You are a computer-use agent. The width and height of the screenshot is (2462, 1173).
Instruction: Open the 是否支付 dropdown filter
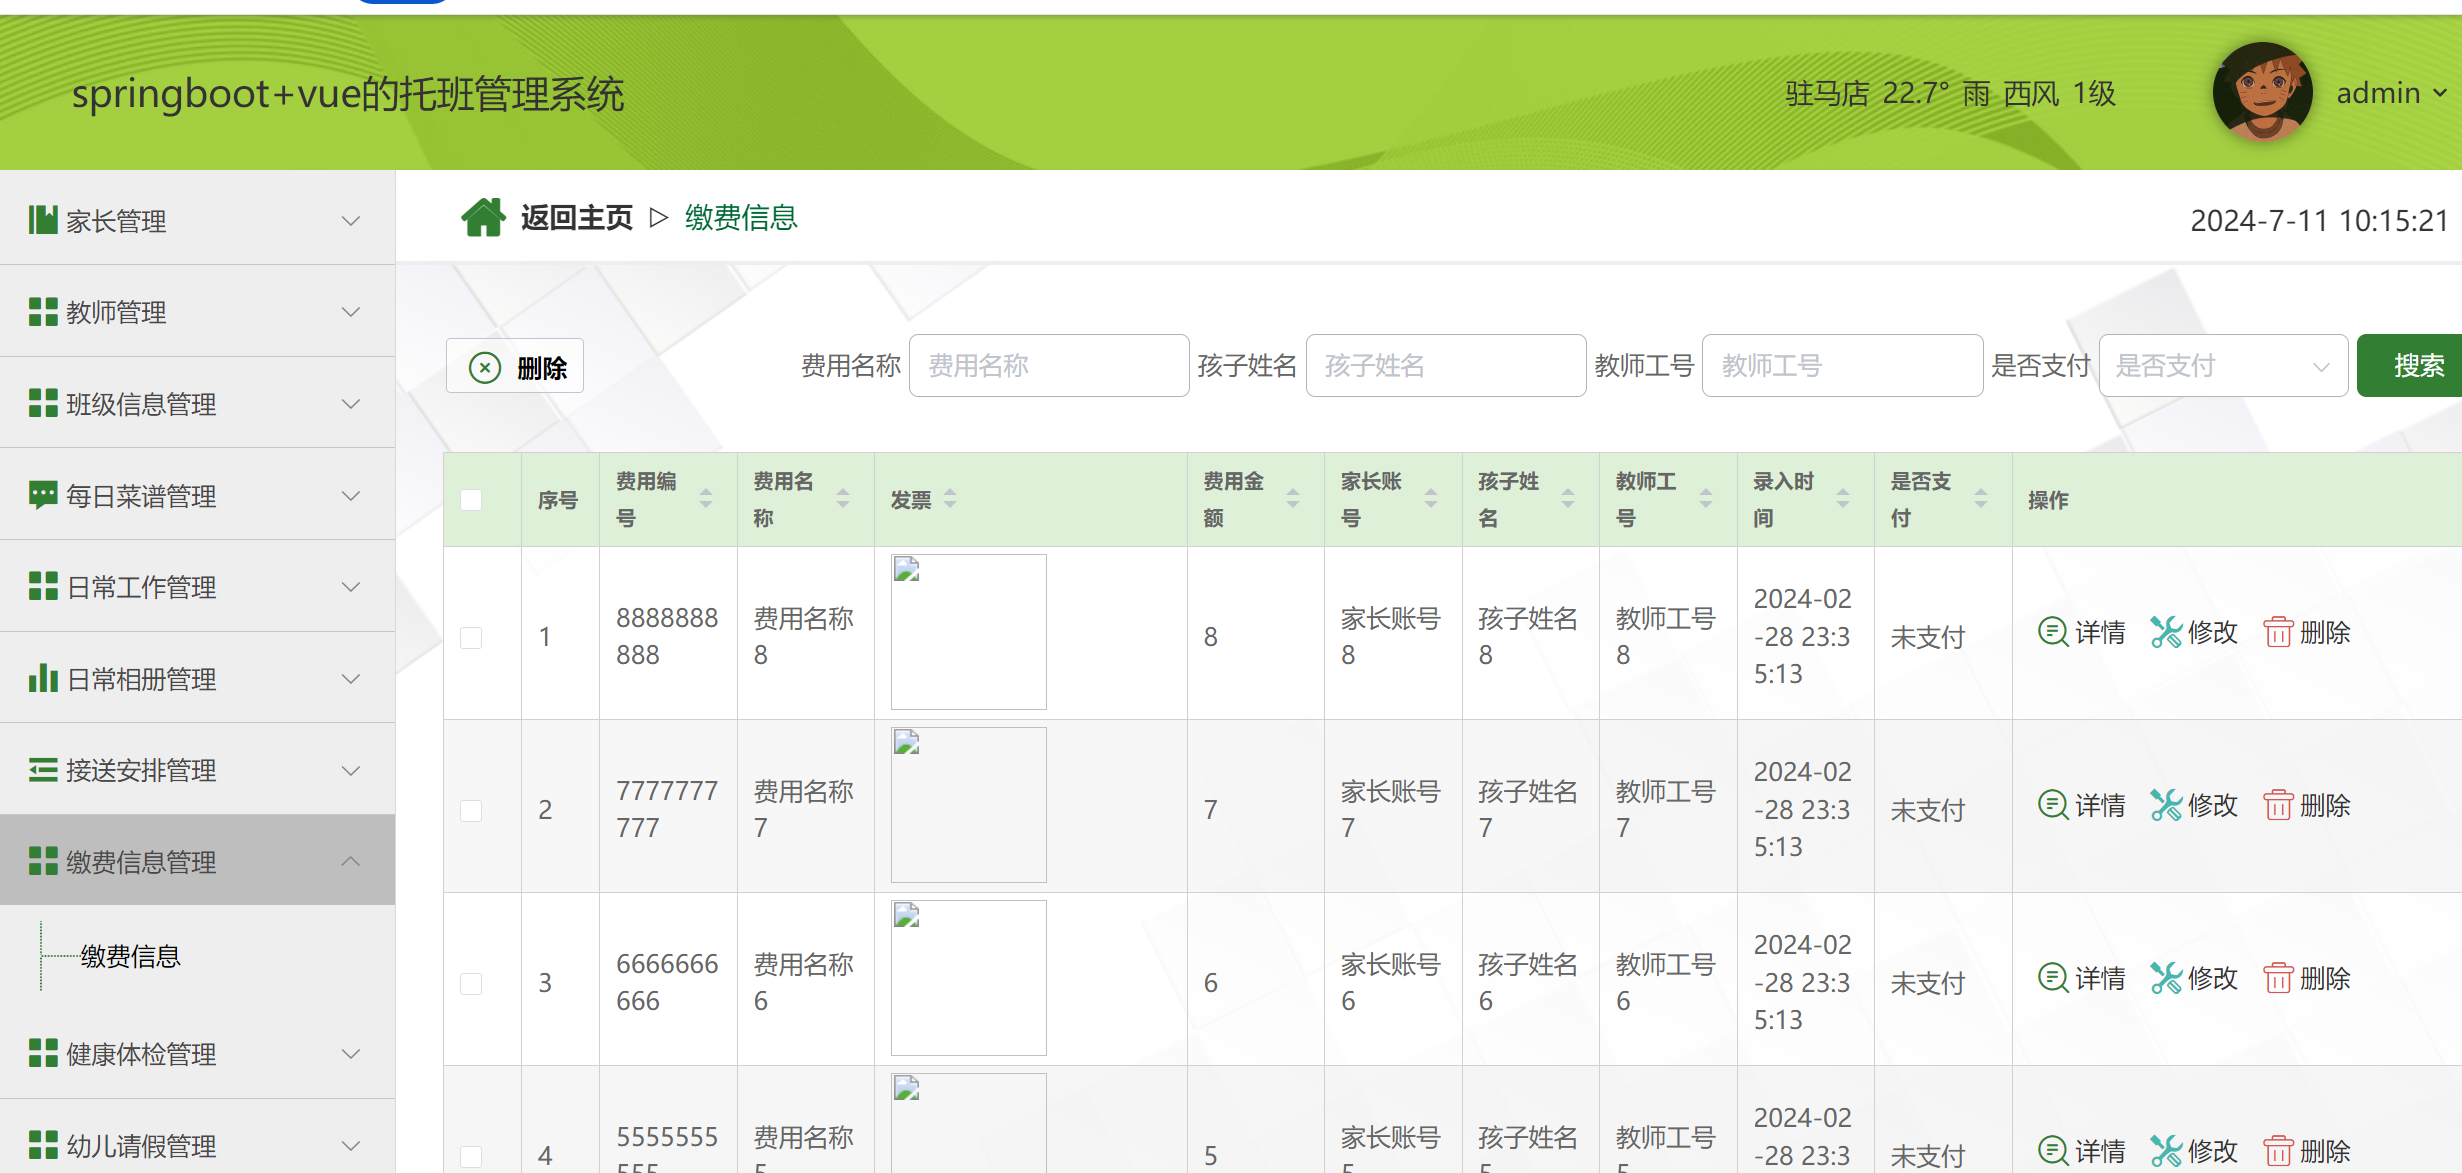coord(2222,366)
